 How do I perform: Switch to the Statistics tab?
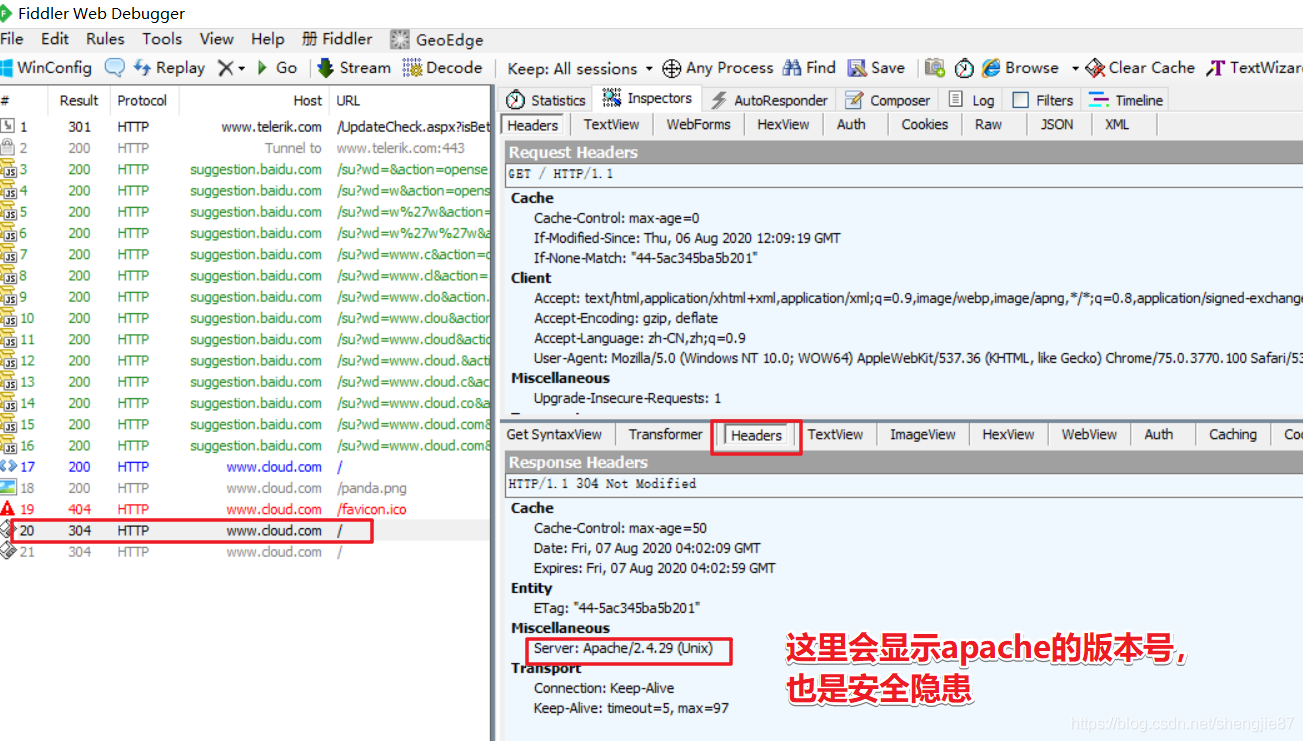546,100
